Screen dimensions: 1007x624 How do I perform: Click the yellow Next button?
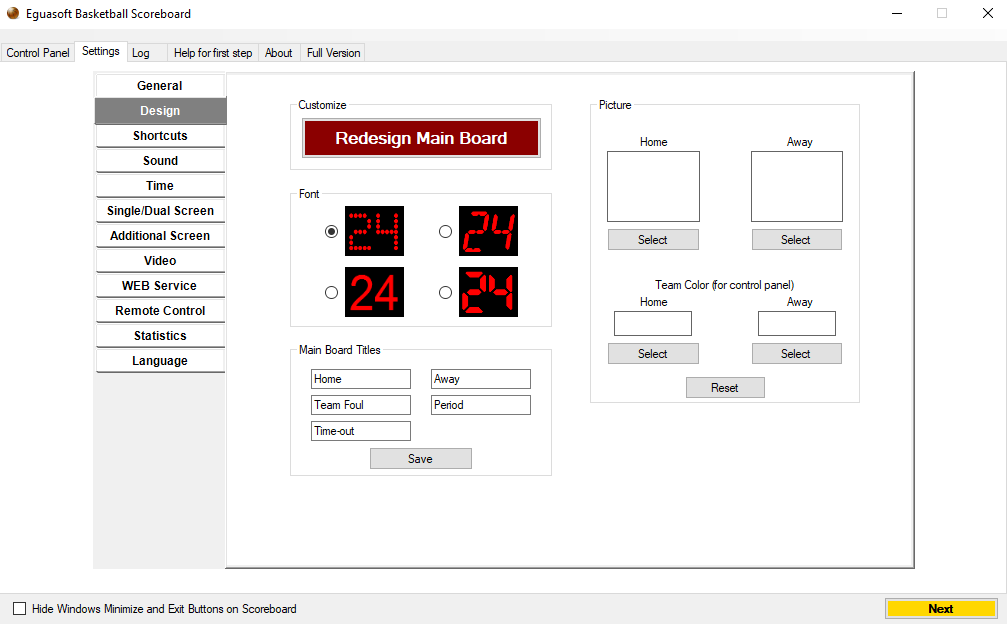click(941, 609)
